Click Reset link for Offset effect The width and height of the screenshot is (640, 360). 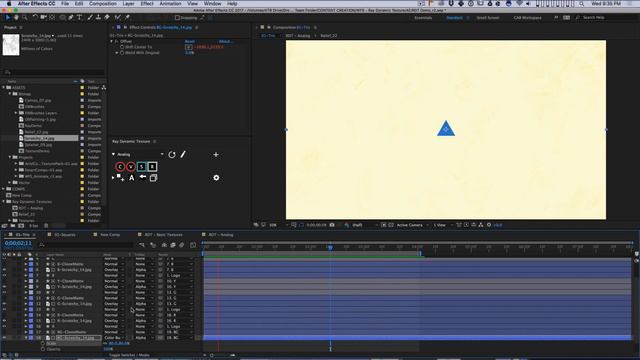pos(189,41)
